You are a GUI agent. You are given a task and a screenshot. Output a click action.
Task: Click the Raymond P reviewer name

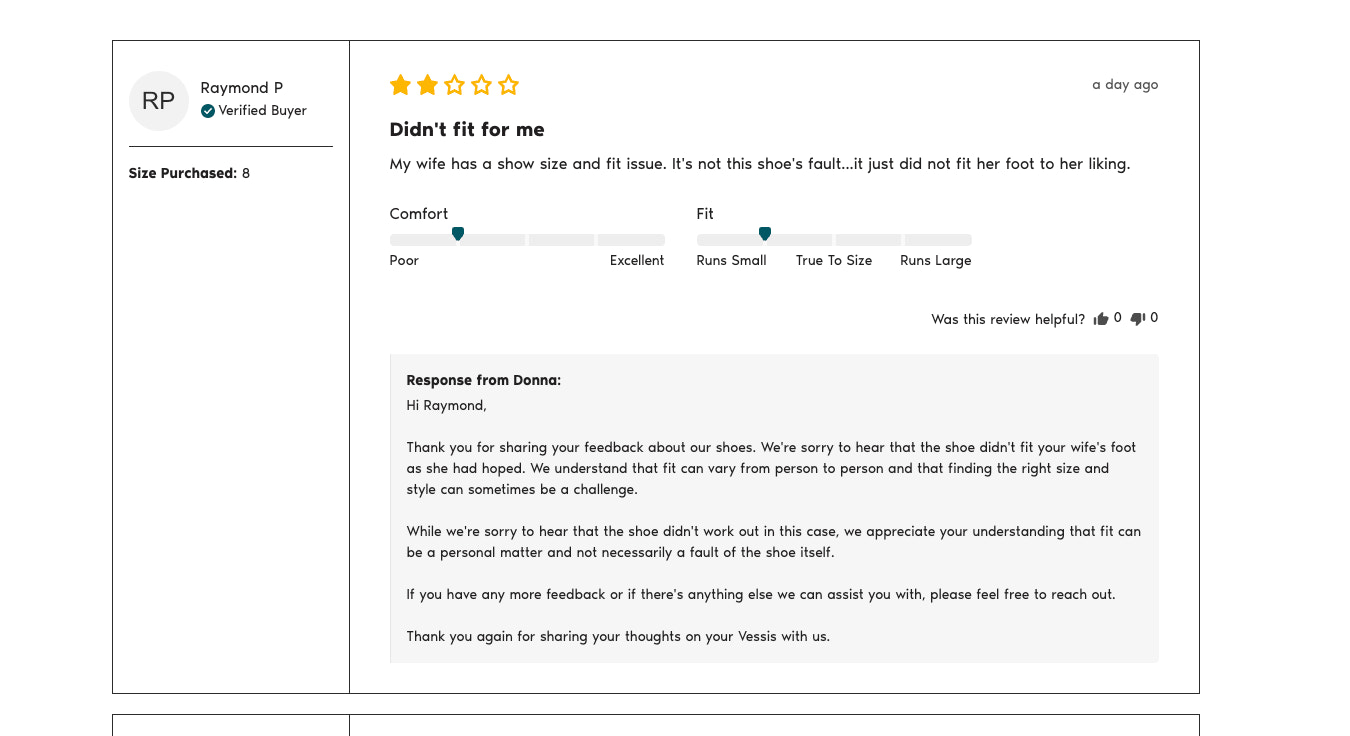click(x=242, y=88)
